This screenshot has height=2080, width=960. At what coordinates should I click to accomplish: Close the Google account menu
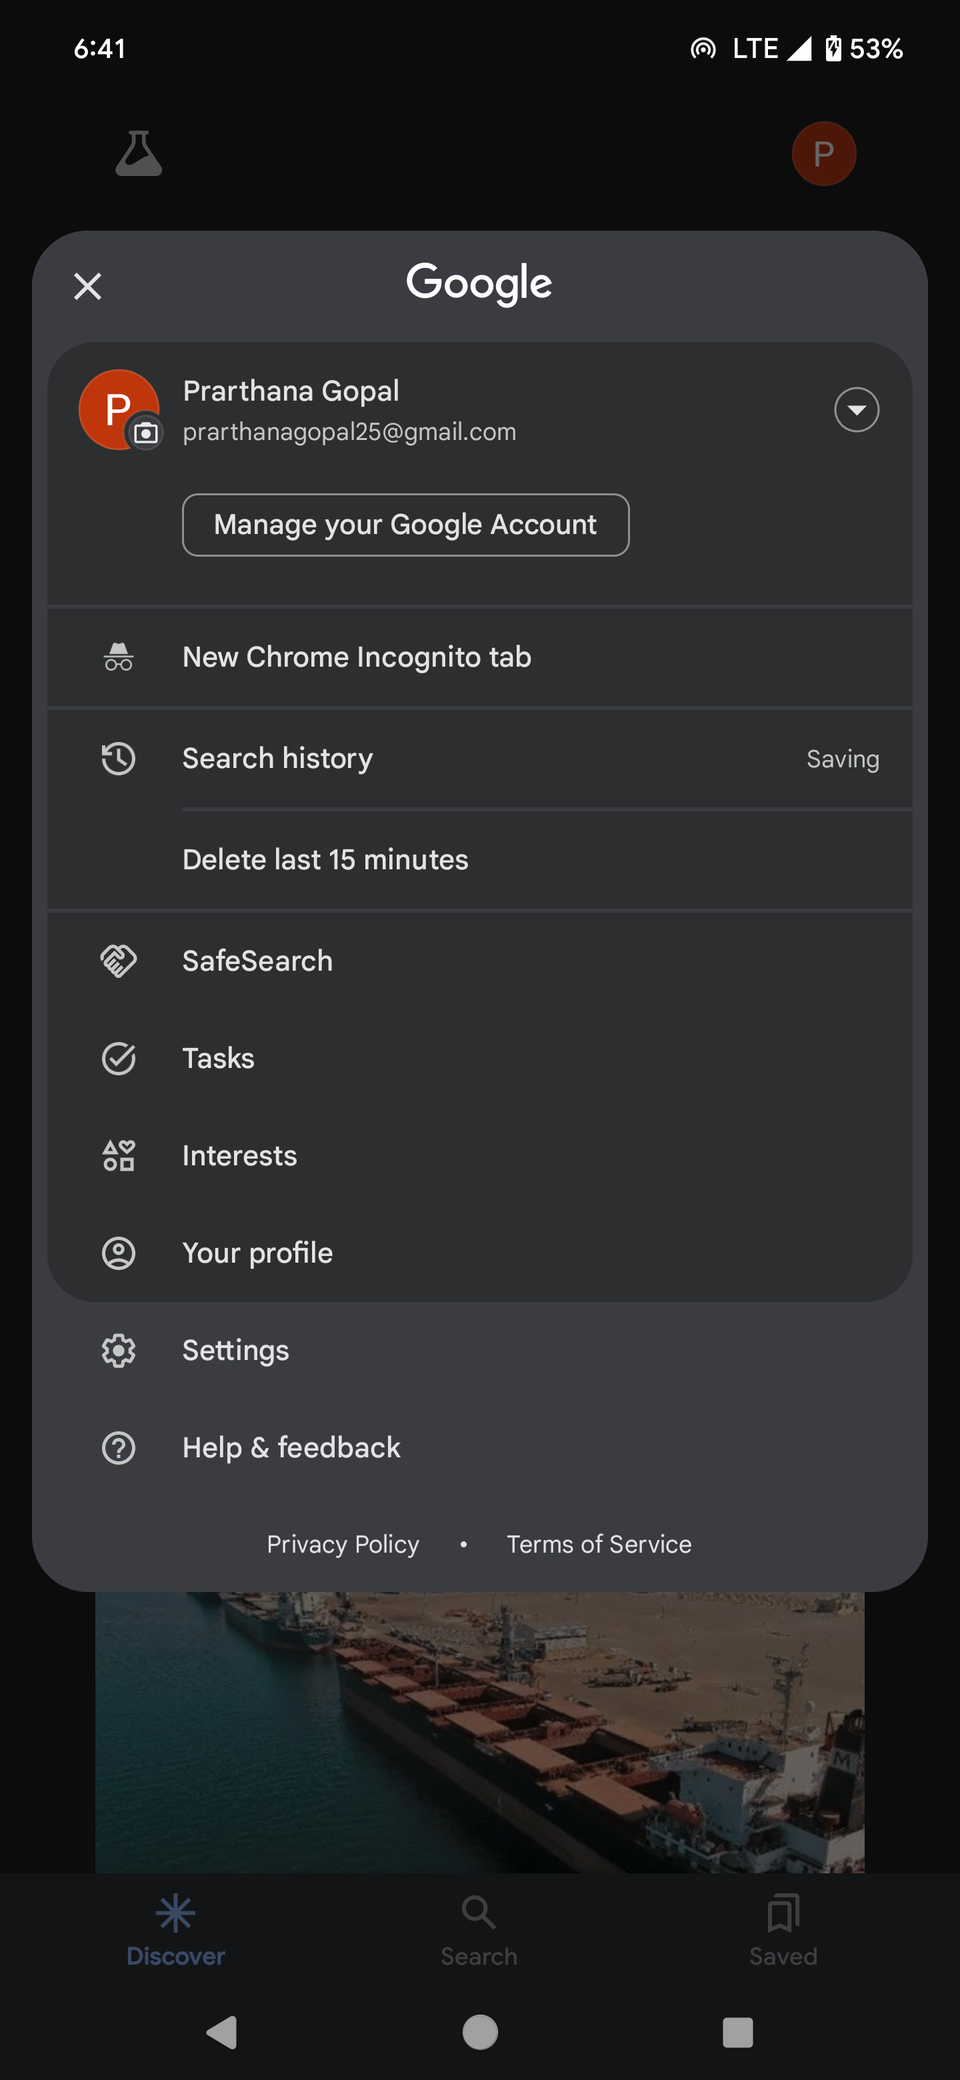pos(88,287)
